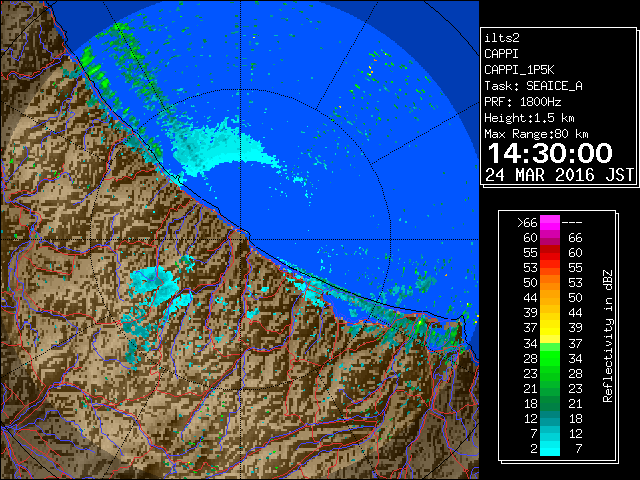
Task: Click the yellow 37–39 dBZ legend swatch
Action: click(550, 328)
